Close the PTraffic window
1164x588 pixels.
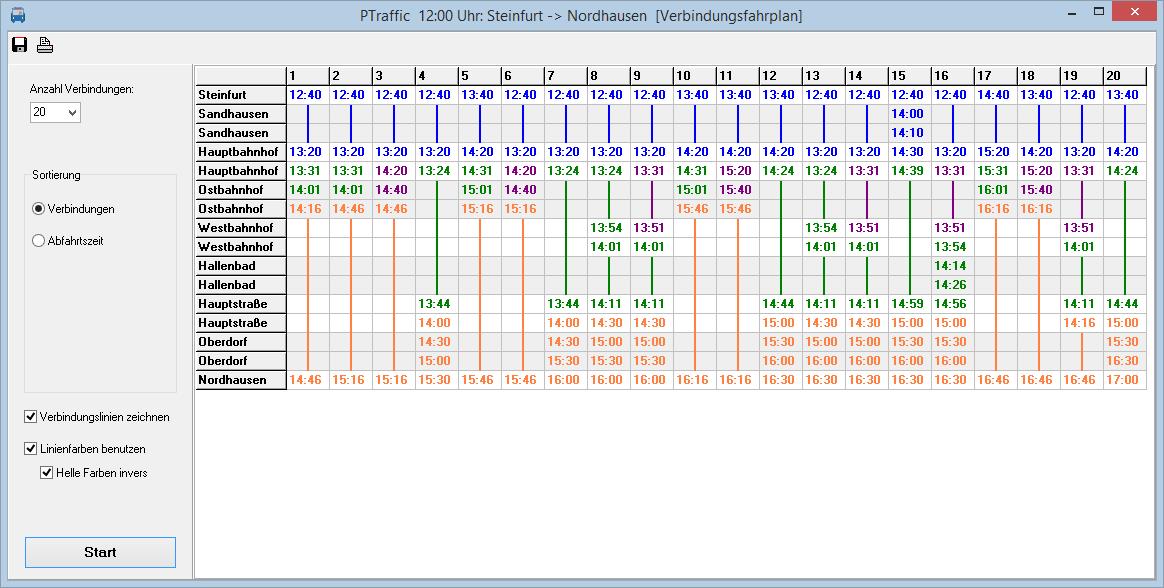1135,11
